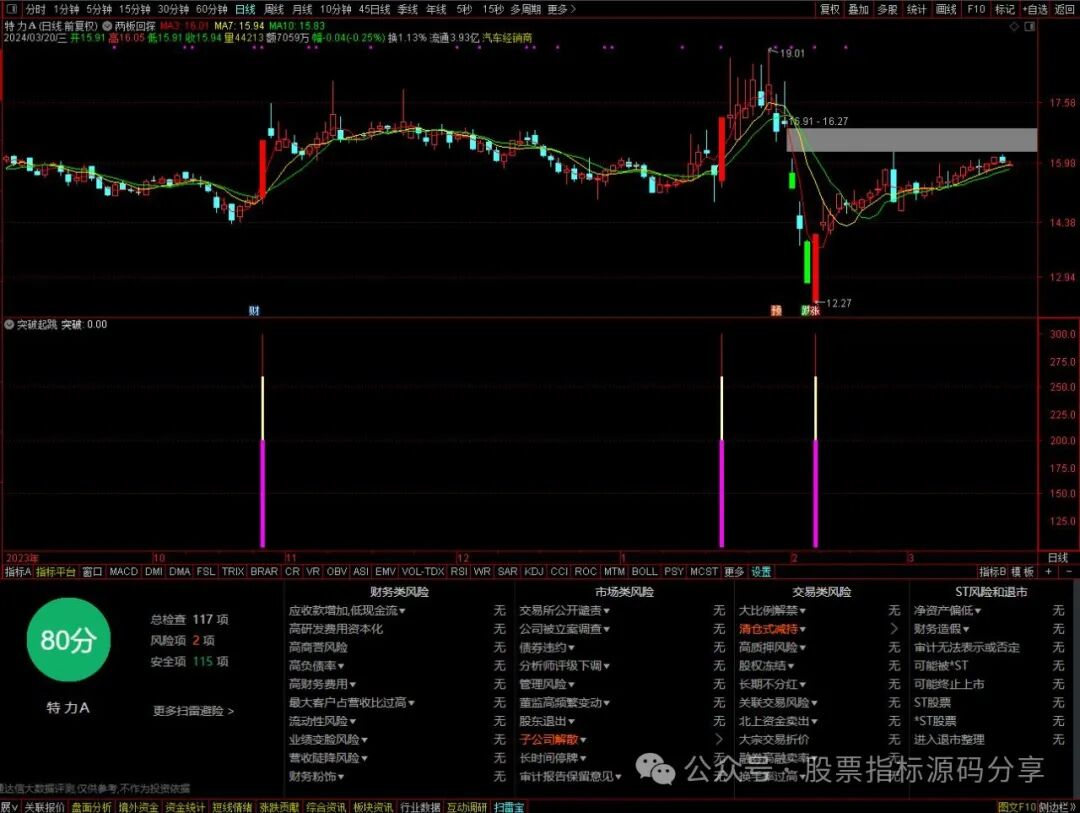Click the orange 预 marker under the chart

[x=776, y=311]
